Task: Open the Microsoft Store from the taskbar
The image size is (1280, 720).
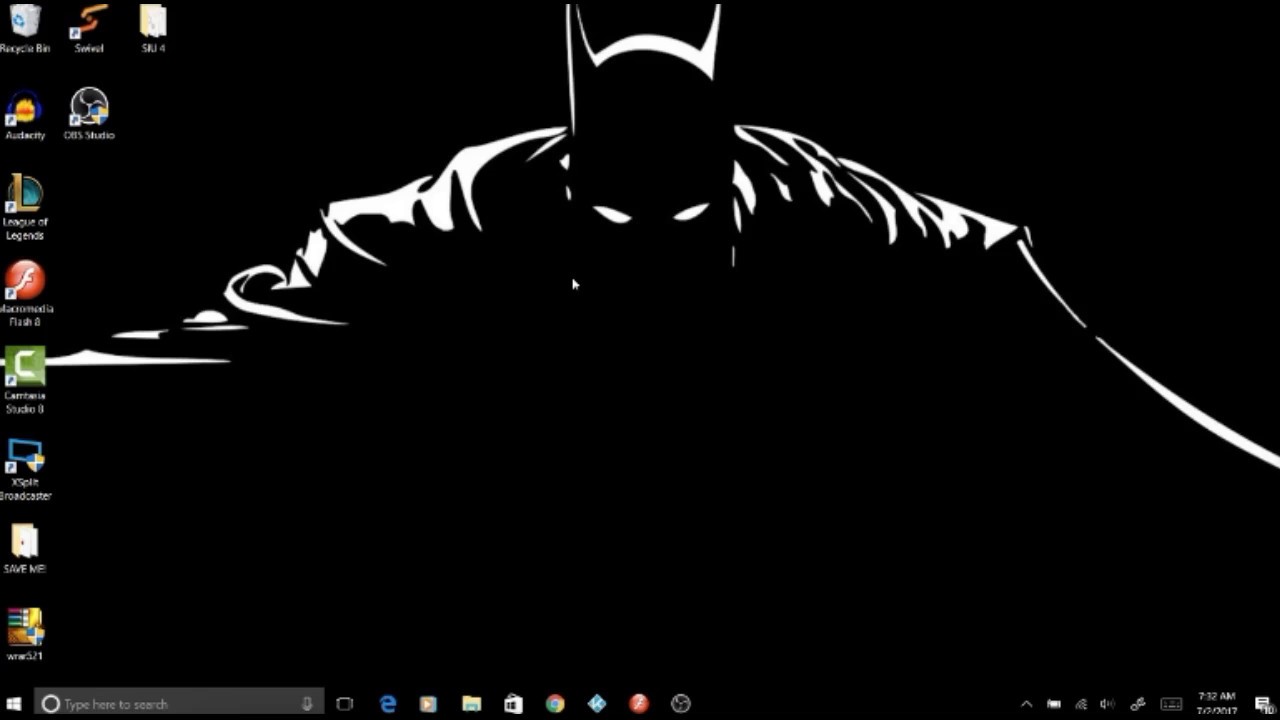Action: coord(513,704)
